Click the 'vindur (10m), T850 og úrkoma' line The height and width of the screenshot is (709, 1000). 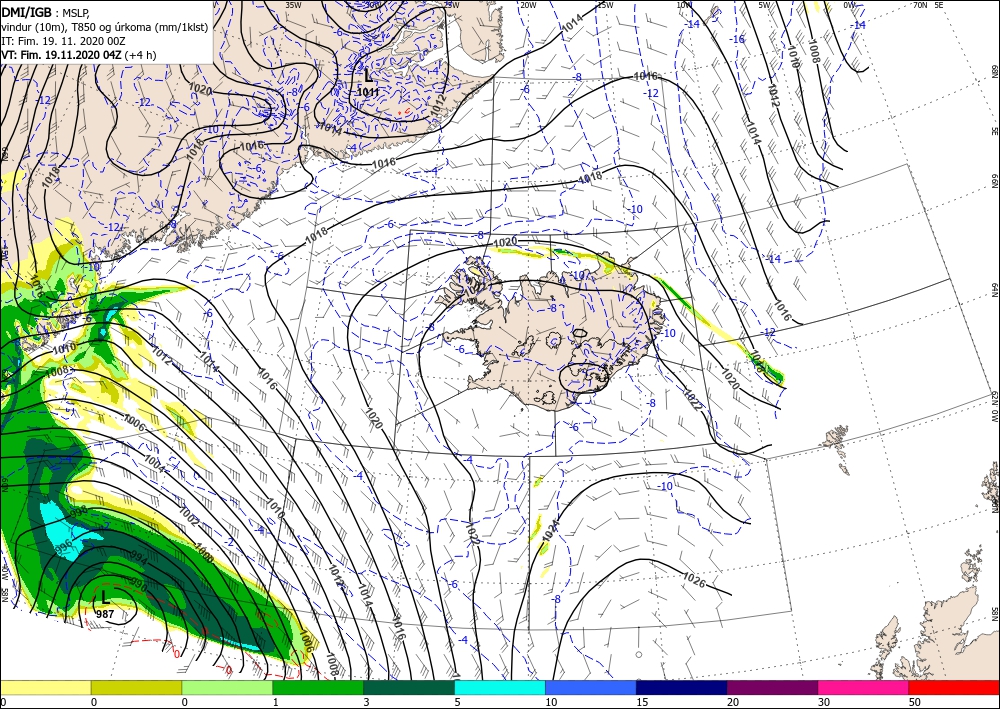pos(105,27)
